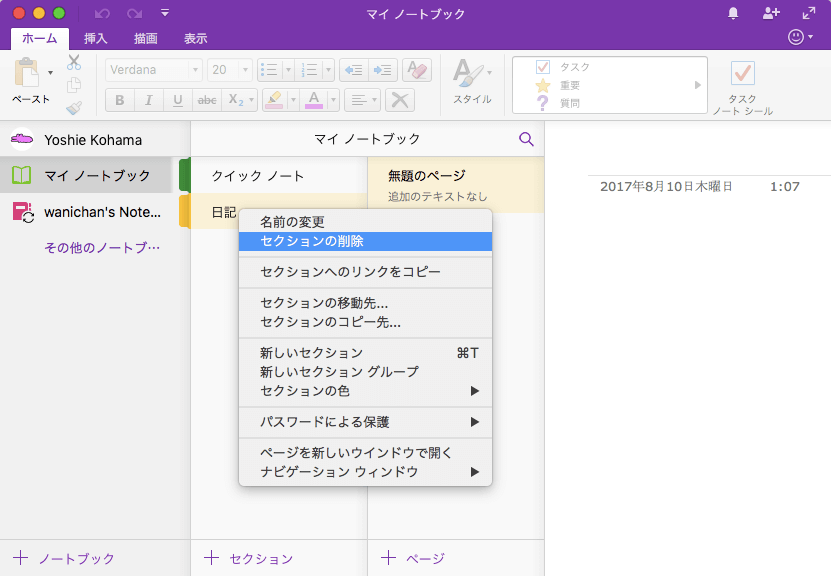Click the notifications bell icon
Viewport: 831px width, 576px height.
[733, 13]
